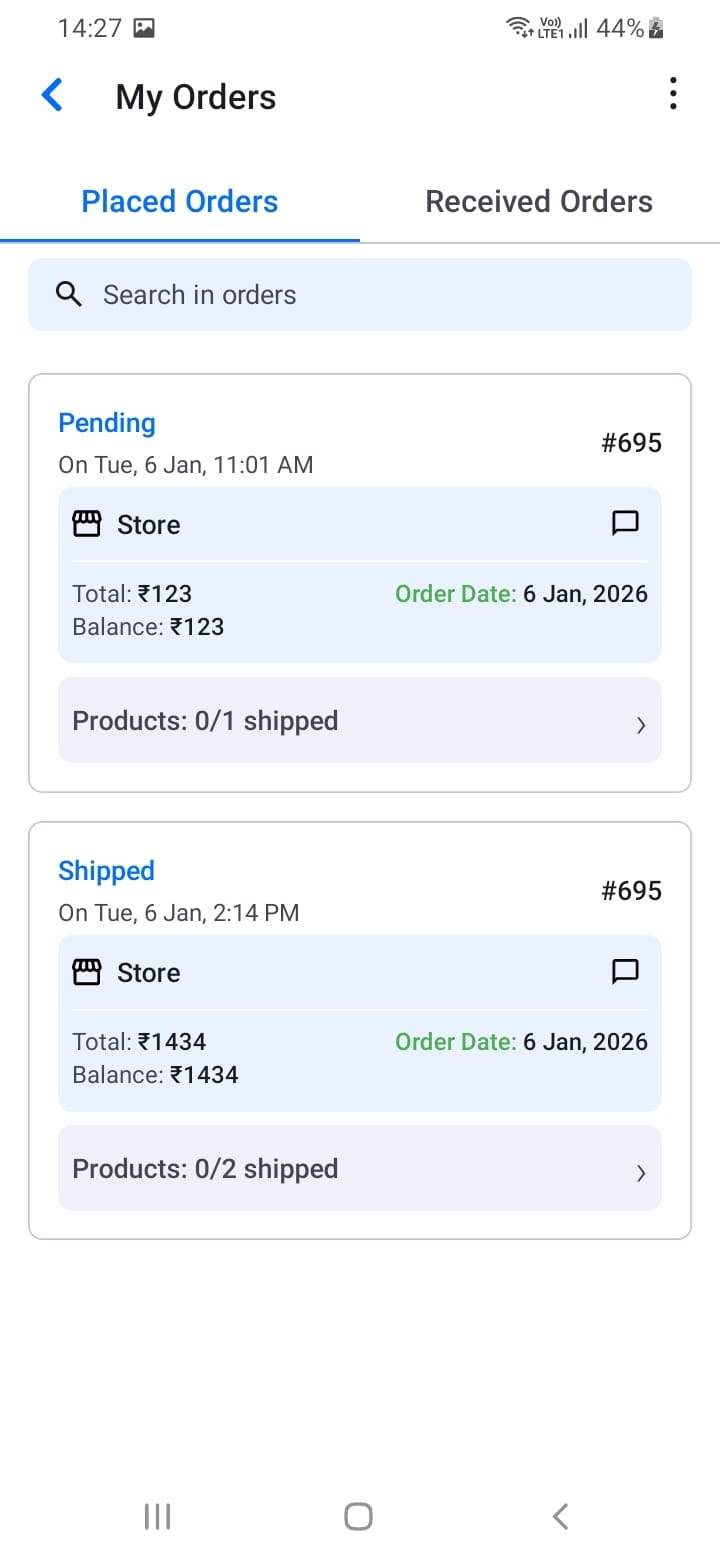Tap the store icon in Pending order

click(x=87, y=524)
